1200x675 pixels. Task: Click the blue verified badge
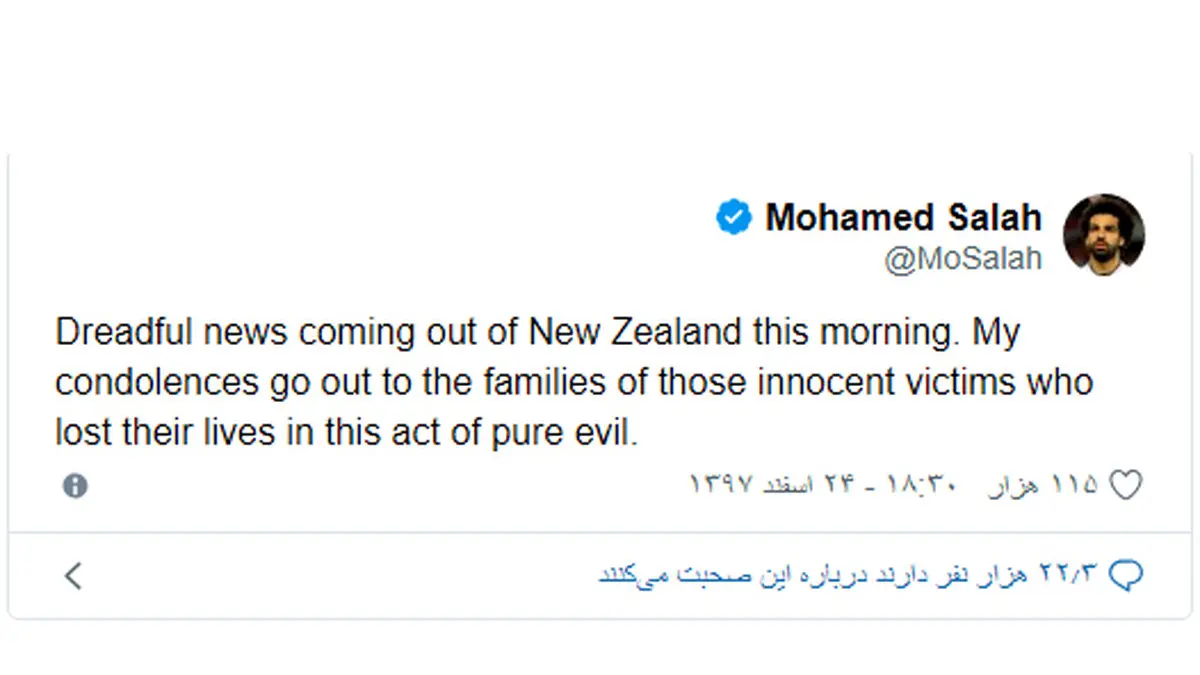pos(733,217)
